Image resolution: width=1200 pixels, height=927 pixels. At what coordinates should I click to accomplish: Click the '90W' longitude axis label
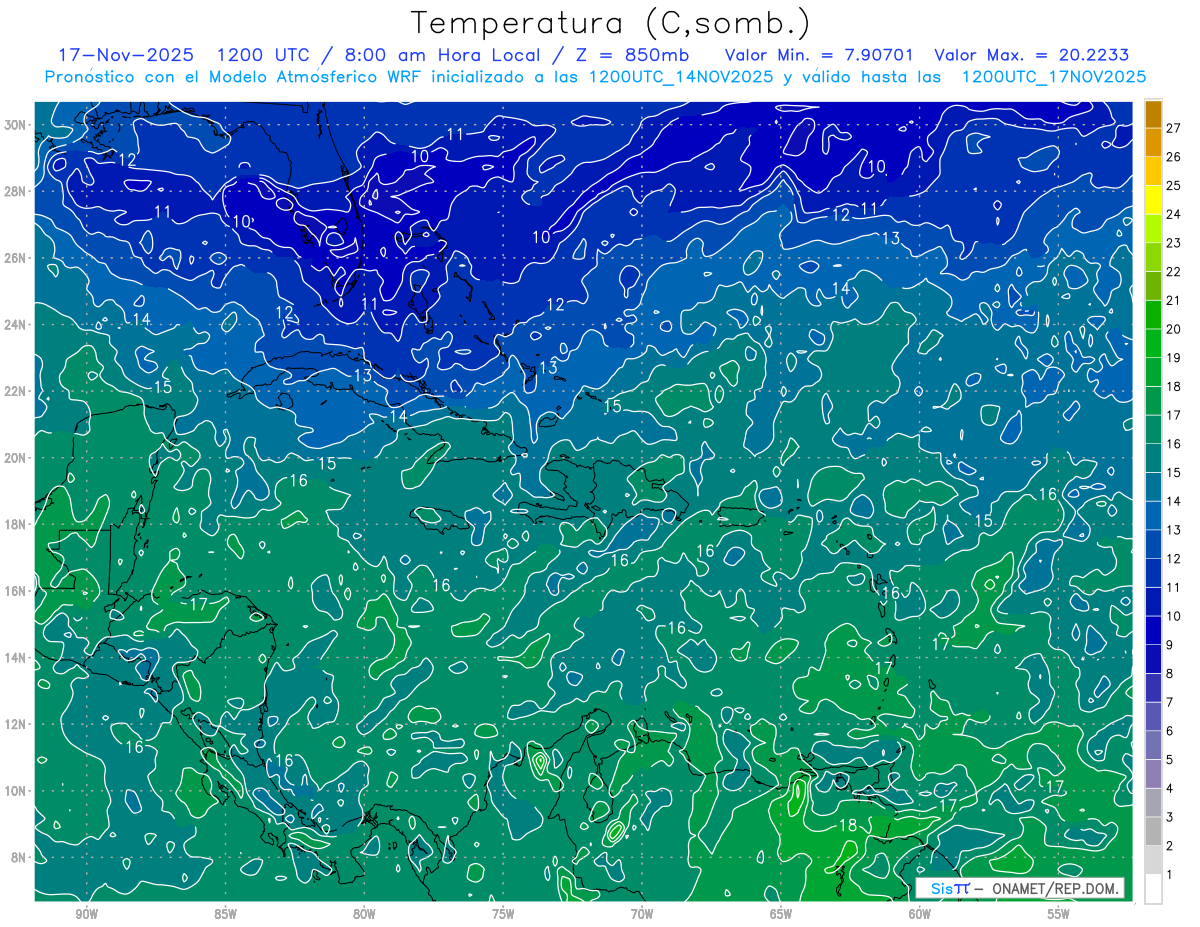coord(86,915)
